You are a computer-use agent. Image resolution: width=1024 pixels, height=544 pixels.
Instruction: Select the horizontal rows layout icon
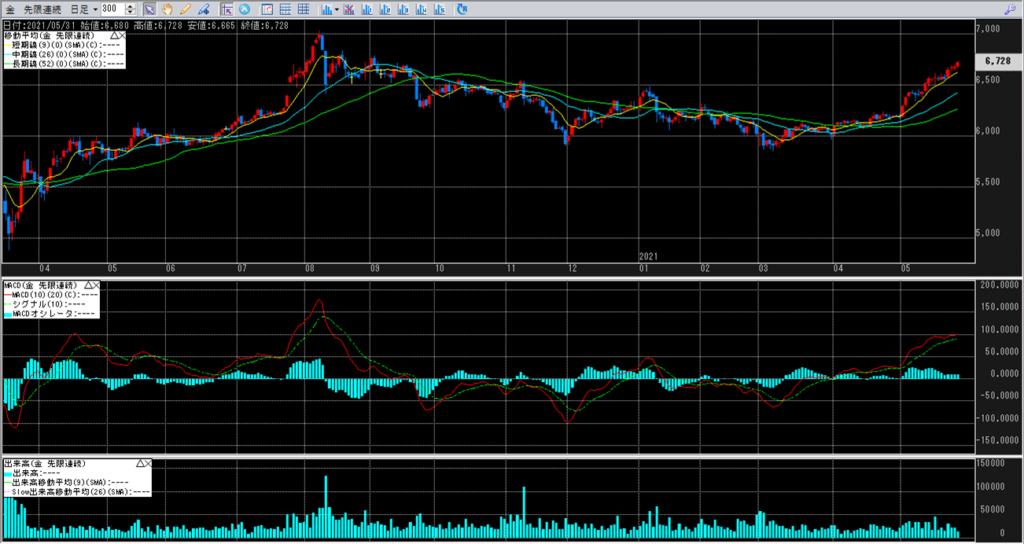[x=285, y=9]
